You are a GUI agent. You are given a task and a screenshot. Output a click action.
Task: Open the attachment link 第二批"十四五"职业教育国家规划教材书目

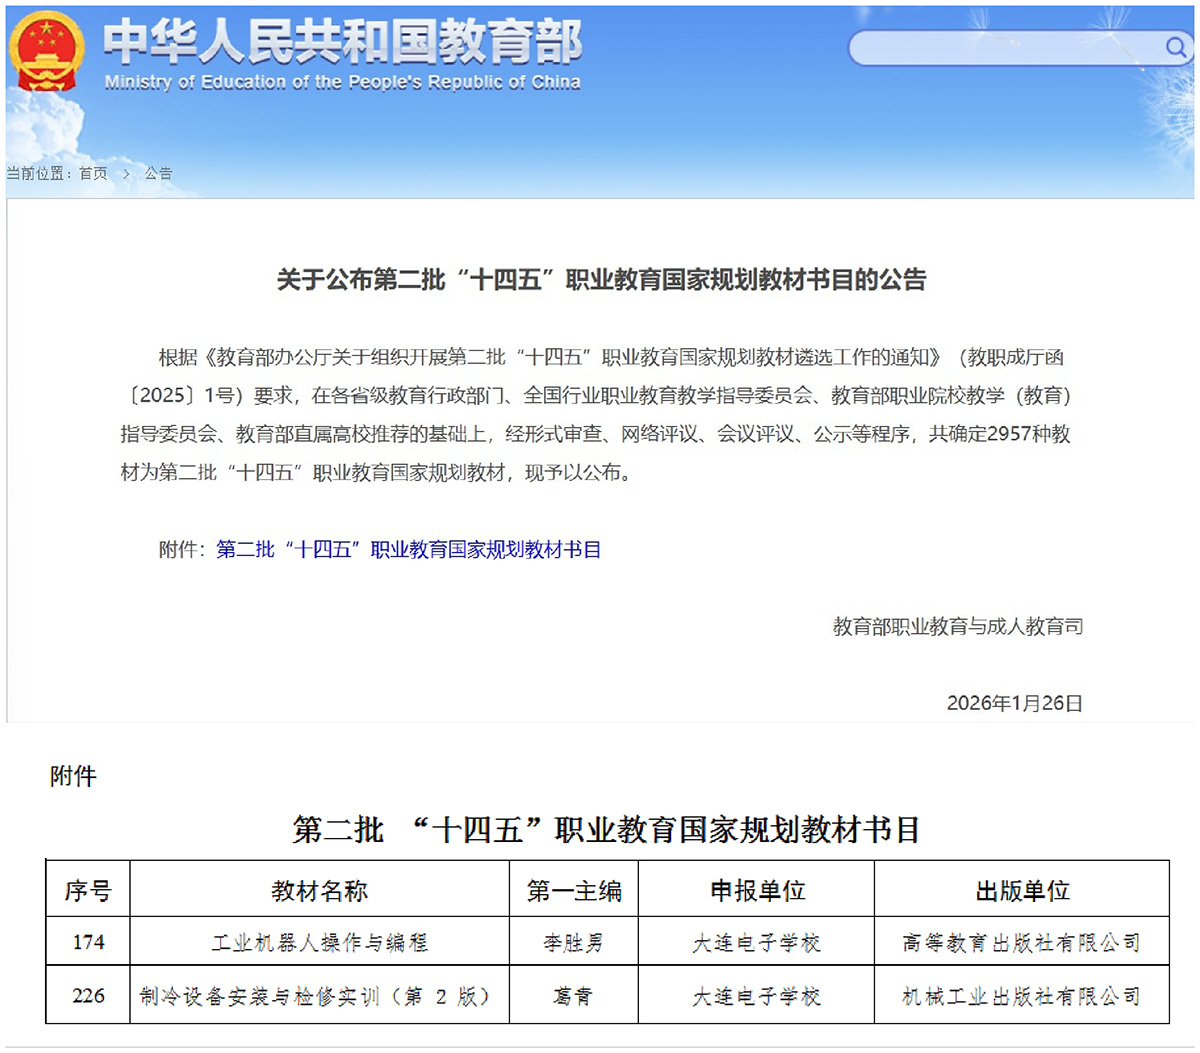coord(408,549)
